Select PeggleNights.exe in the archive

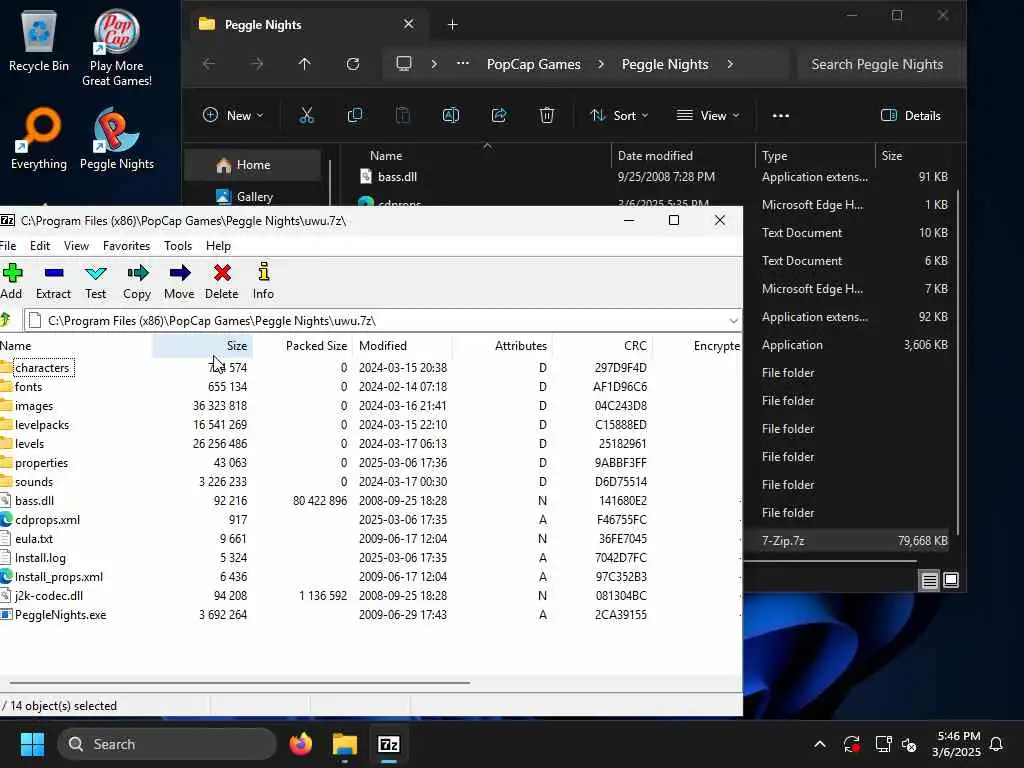[x=60, y=615]
